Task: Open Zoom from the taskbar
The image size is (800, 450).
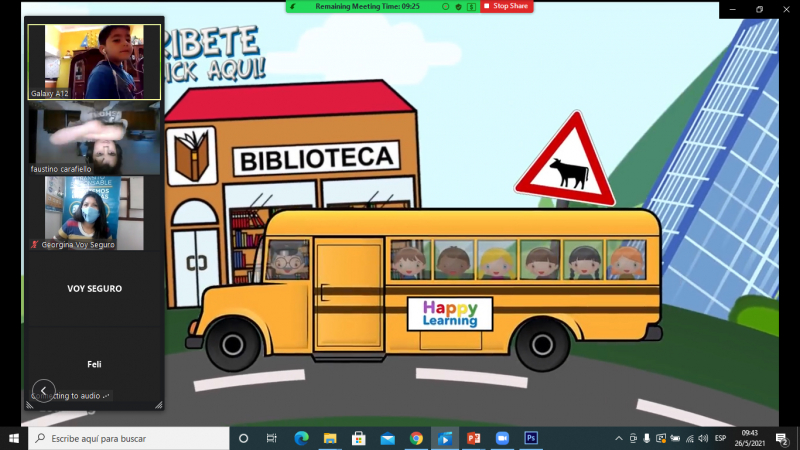Action: point(502,438)
